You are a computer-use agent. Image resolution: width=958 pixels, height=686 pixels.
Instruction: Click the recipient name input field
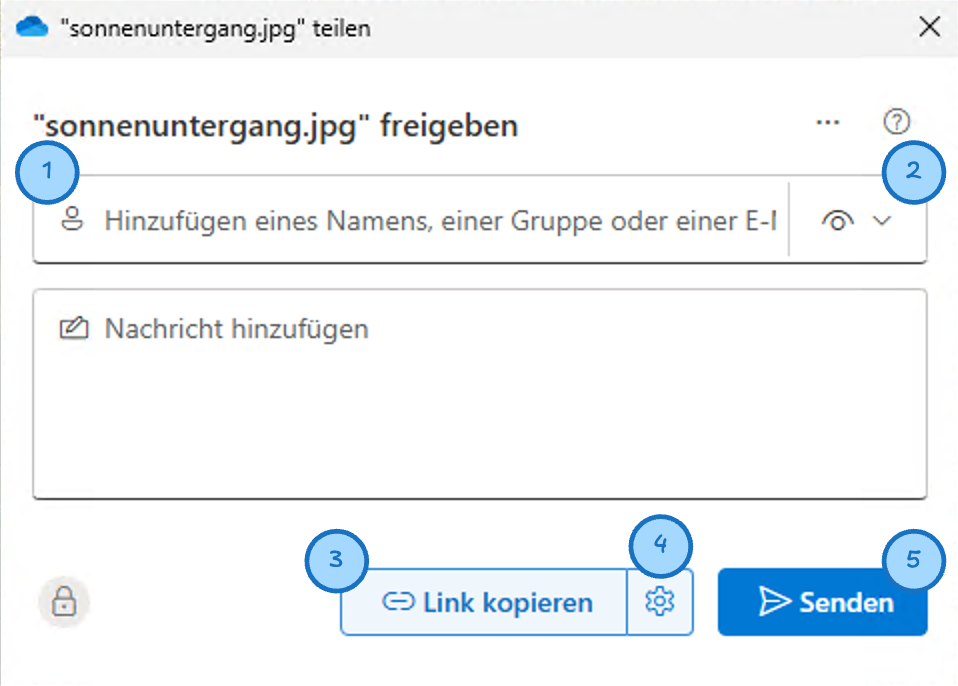click(x=400, y=220)
